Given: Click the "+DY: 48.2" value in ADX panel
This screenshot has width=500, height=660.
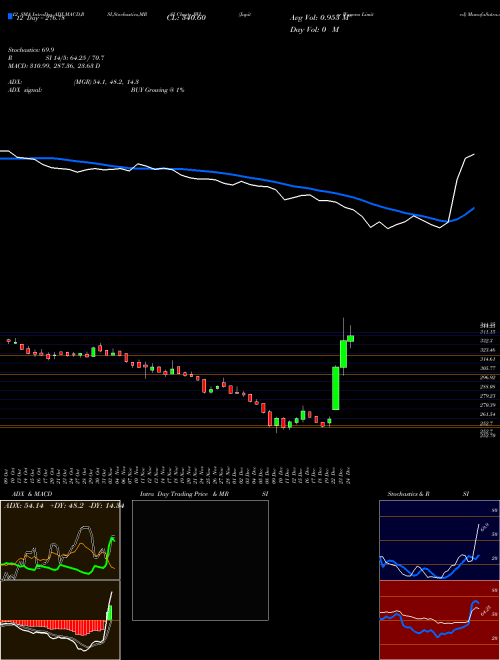Looking at the screenshot, I should click(68, 506).
